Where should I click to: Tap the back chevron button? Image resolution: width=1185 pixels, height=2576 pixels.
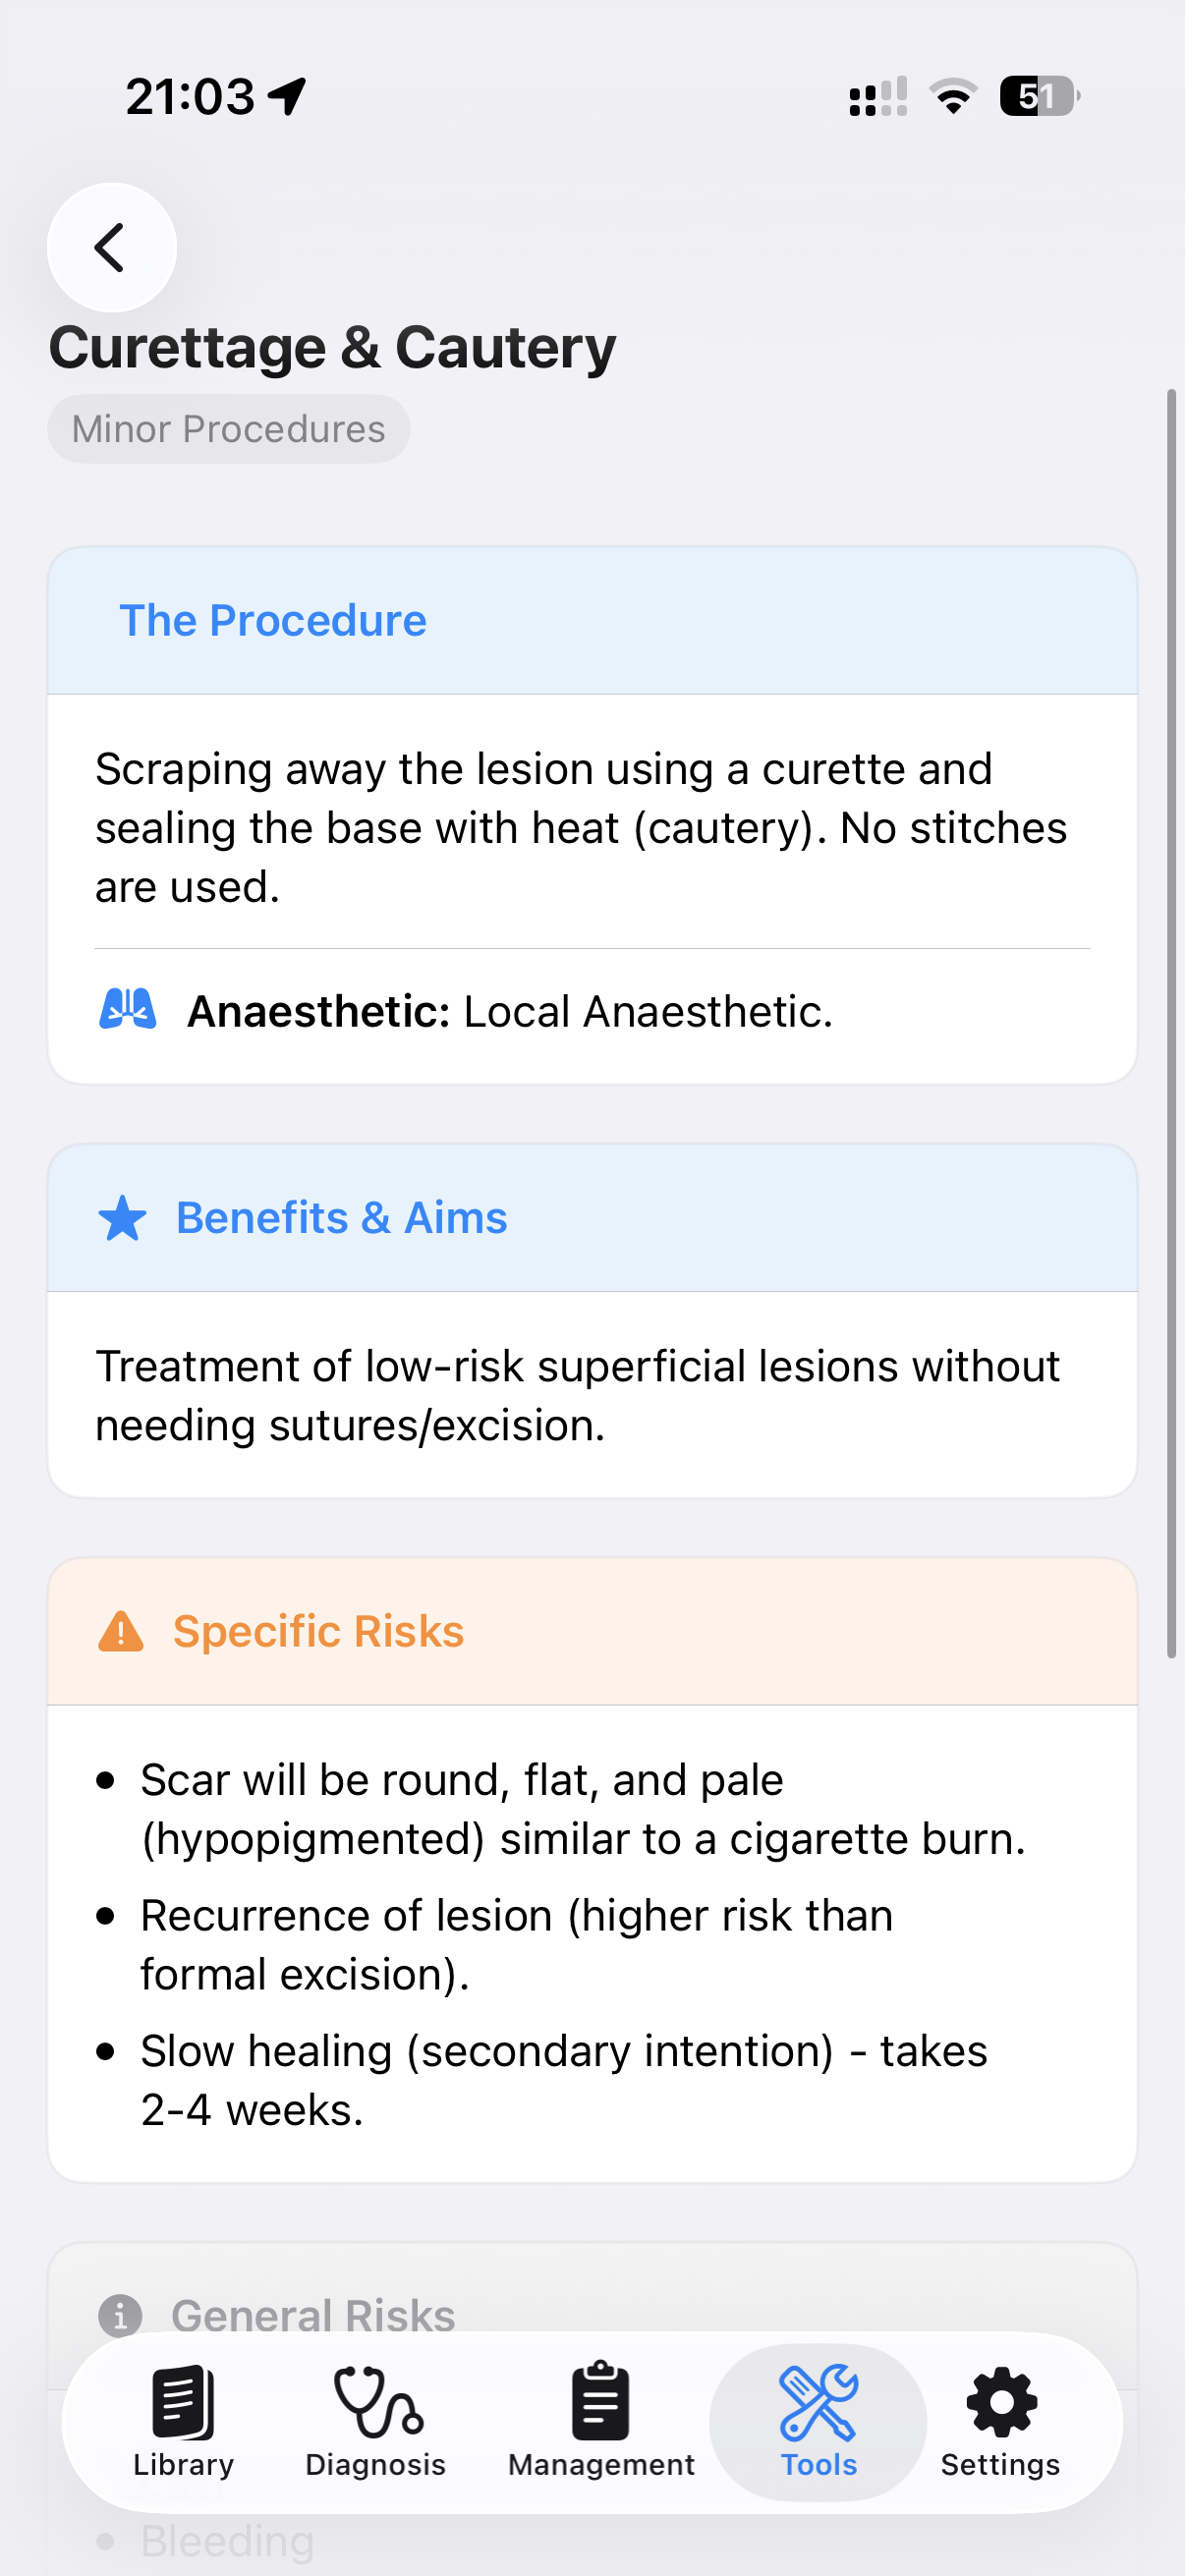pos(111,247)
